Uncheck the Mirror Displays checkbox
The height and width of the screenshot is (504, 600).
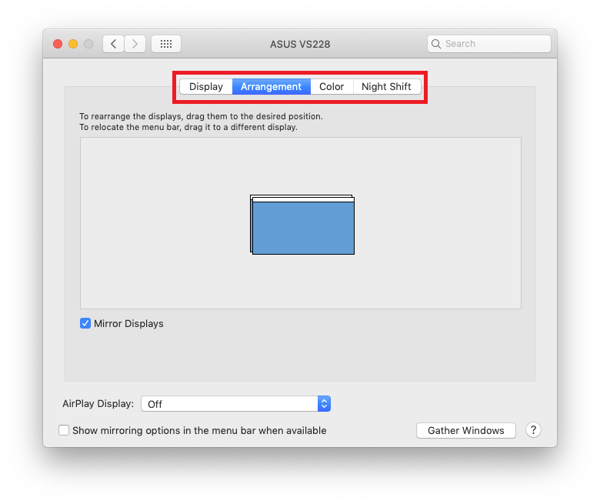point(85,324)
